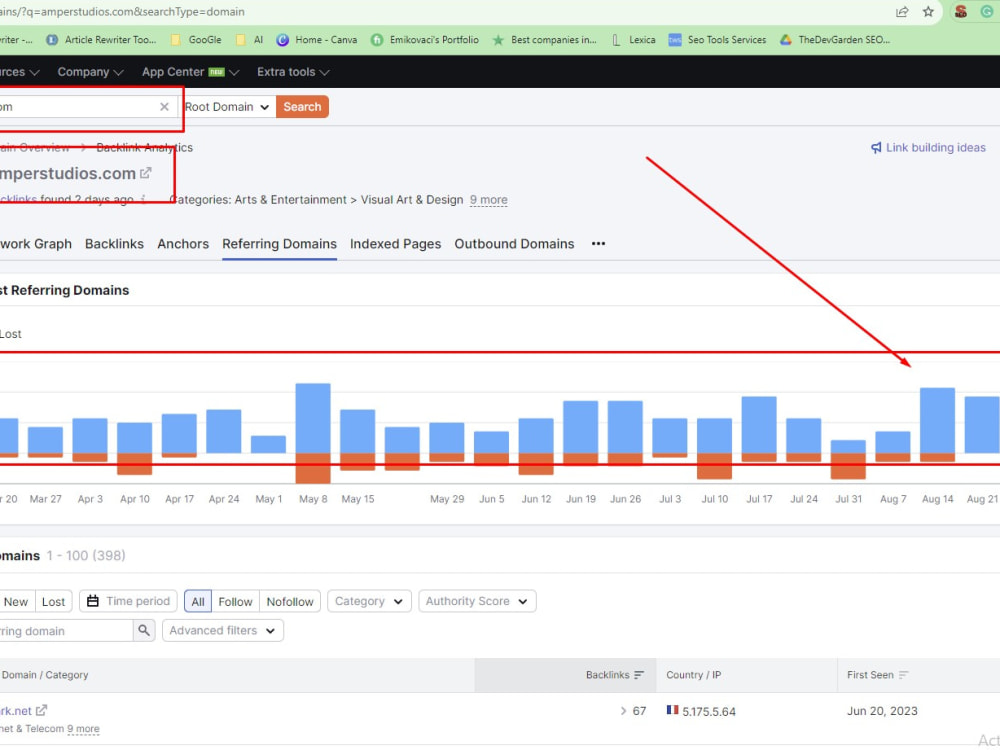Open the more tabs ellipsis menu
Viewport: 1000px width, 750px height.
pyautogui.click(x=598, y=244)
